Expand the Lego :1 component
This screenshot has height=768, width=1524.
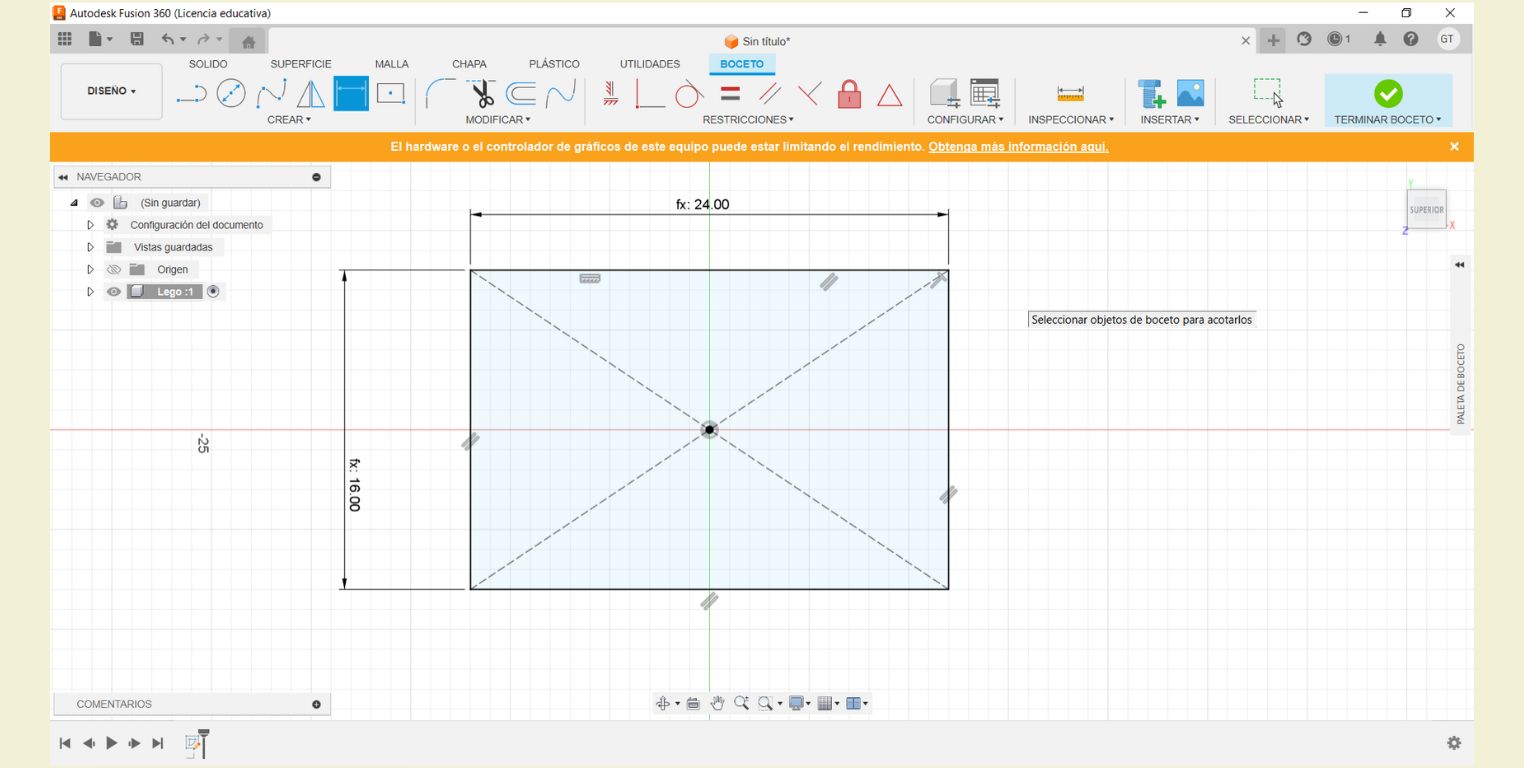click(x=90, y=292)
